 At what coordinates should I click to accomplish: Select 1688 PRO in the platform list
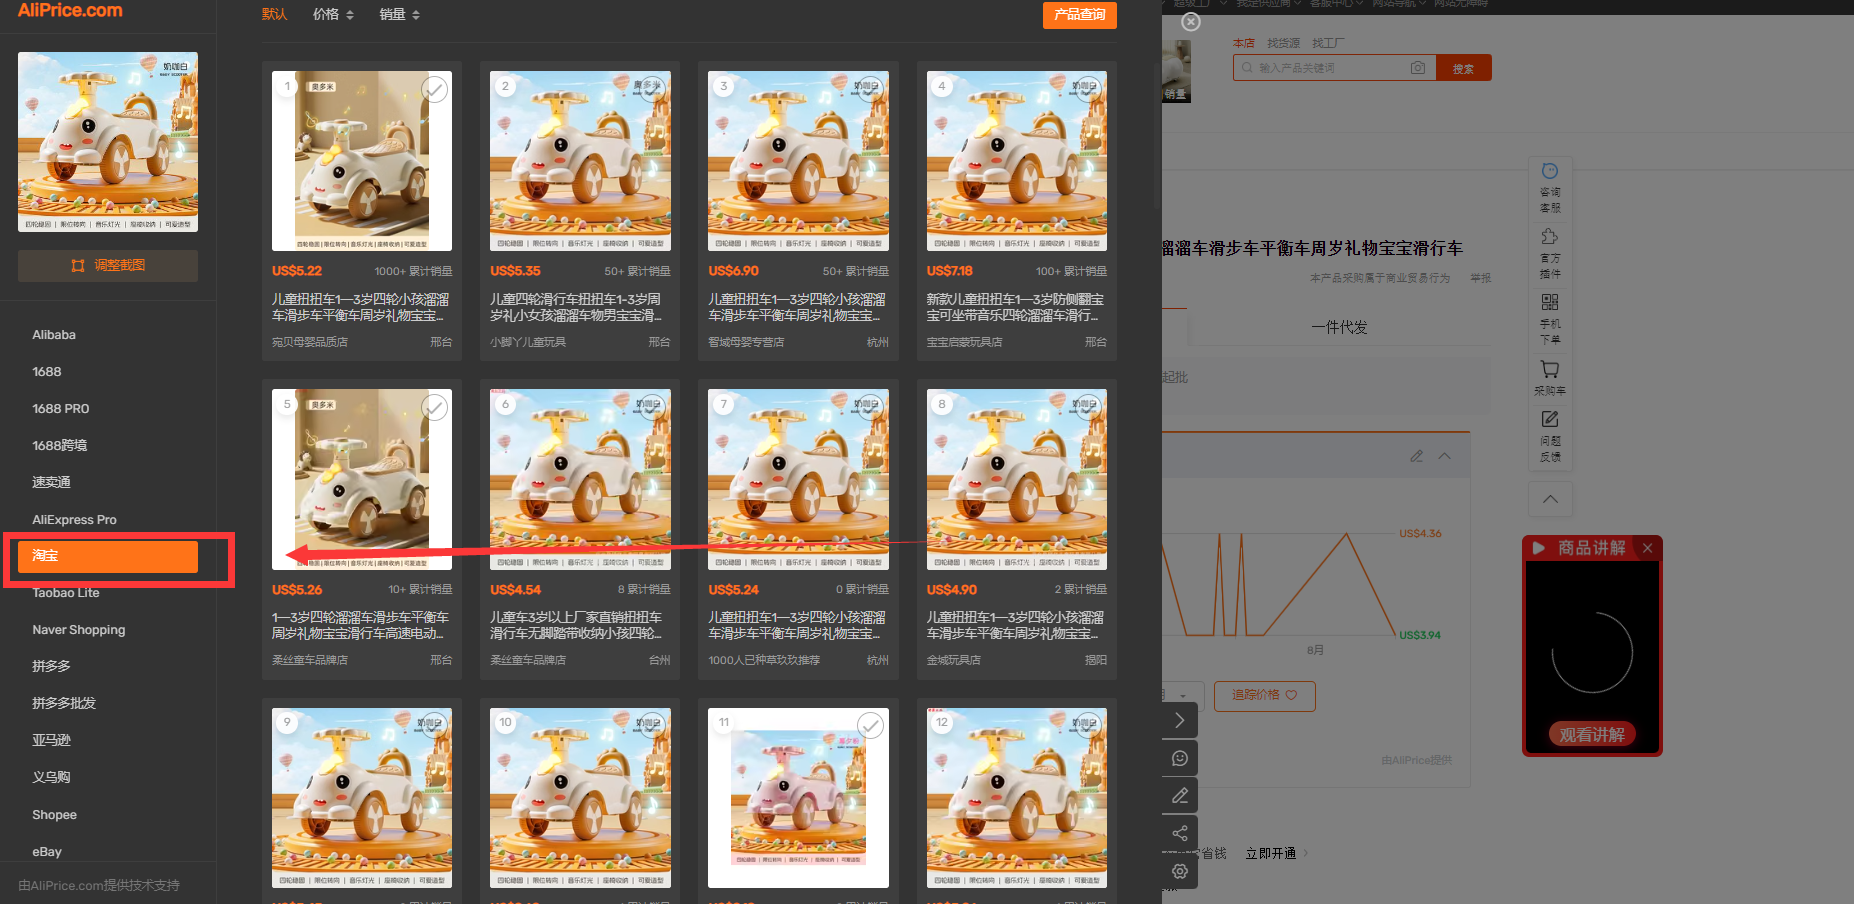point(61,409)
